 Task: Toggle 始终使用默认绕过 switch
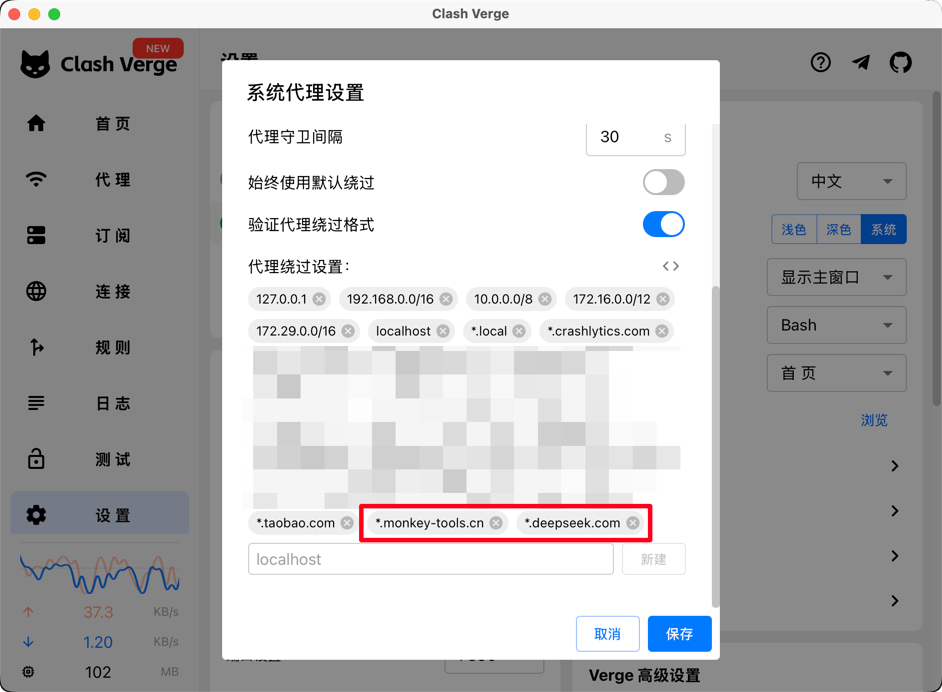coord(664,182)
